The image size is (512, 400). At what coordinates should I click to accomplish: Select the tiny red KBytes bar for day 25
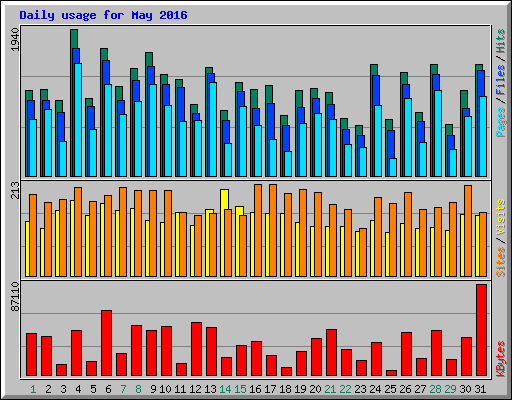pyautogui.click(x=391, y=373)
